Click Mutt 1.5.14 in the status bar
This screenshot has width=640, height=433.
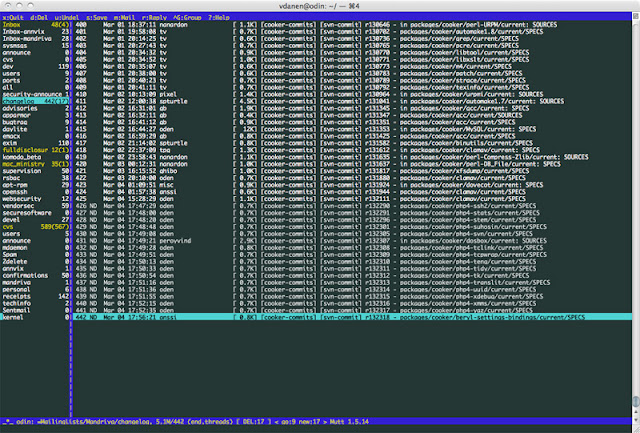[x=348, y=422]
